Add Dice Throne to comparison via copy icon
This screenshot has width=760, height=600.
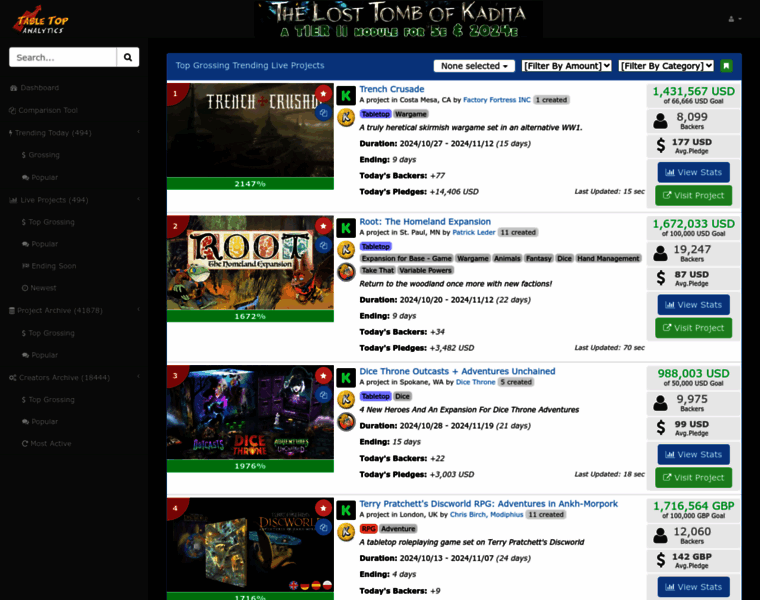323,395
